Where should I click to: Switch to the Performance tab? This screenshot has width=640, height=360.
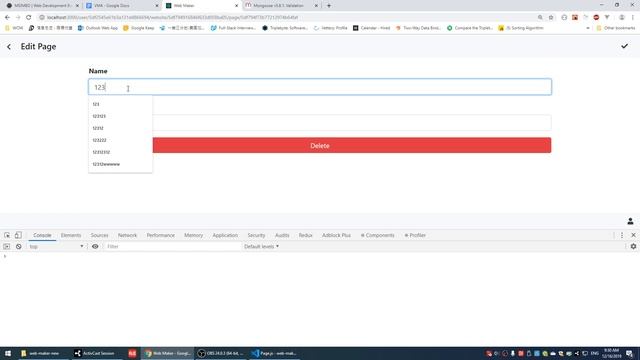(x=160, y=236)
